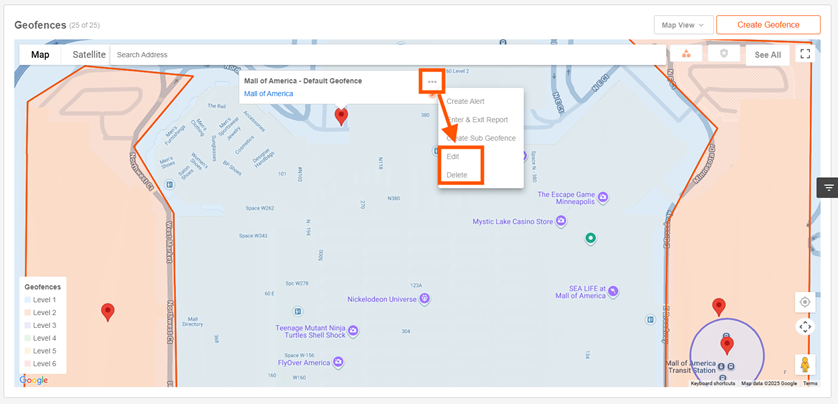Screen dimensions: 838x404
Task: Click the Level 1 legend swatch
Action: pos(28,300)
